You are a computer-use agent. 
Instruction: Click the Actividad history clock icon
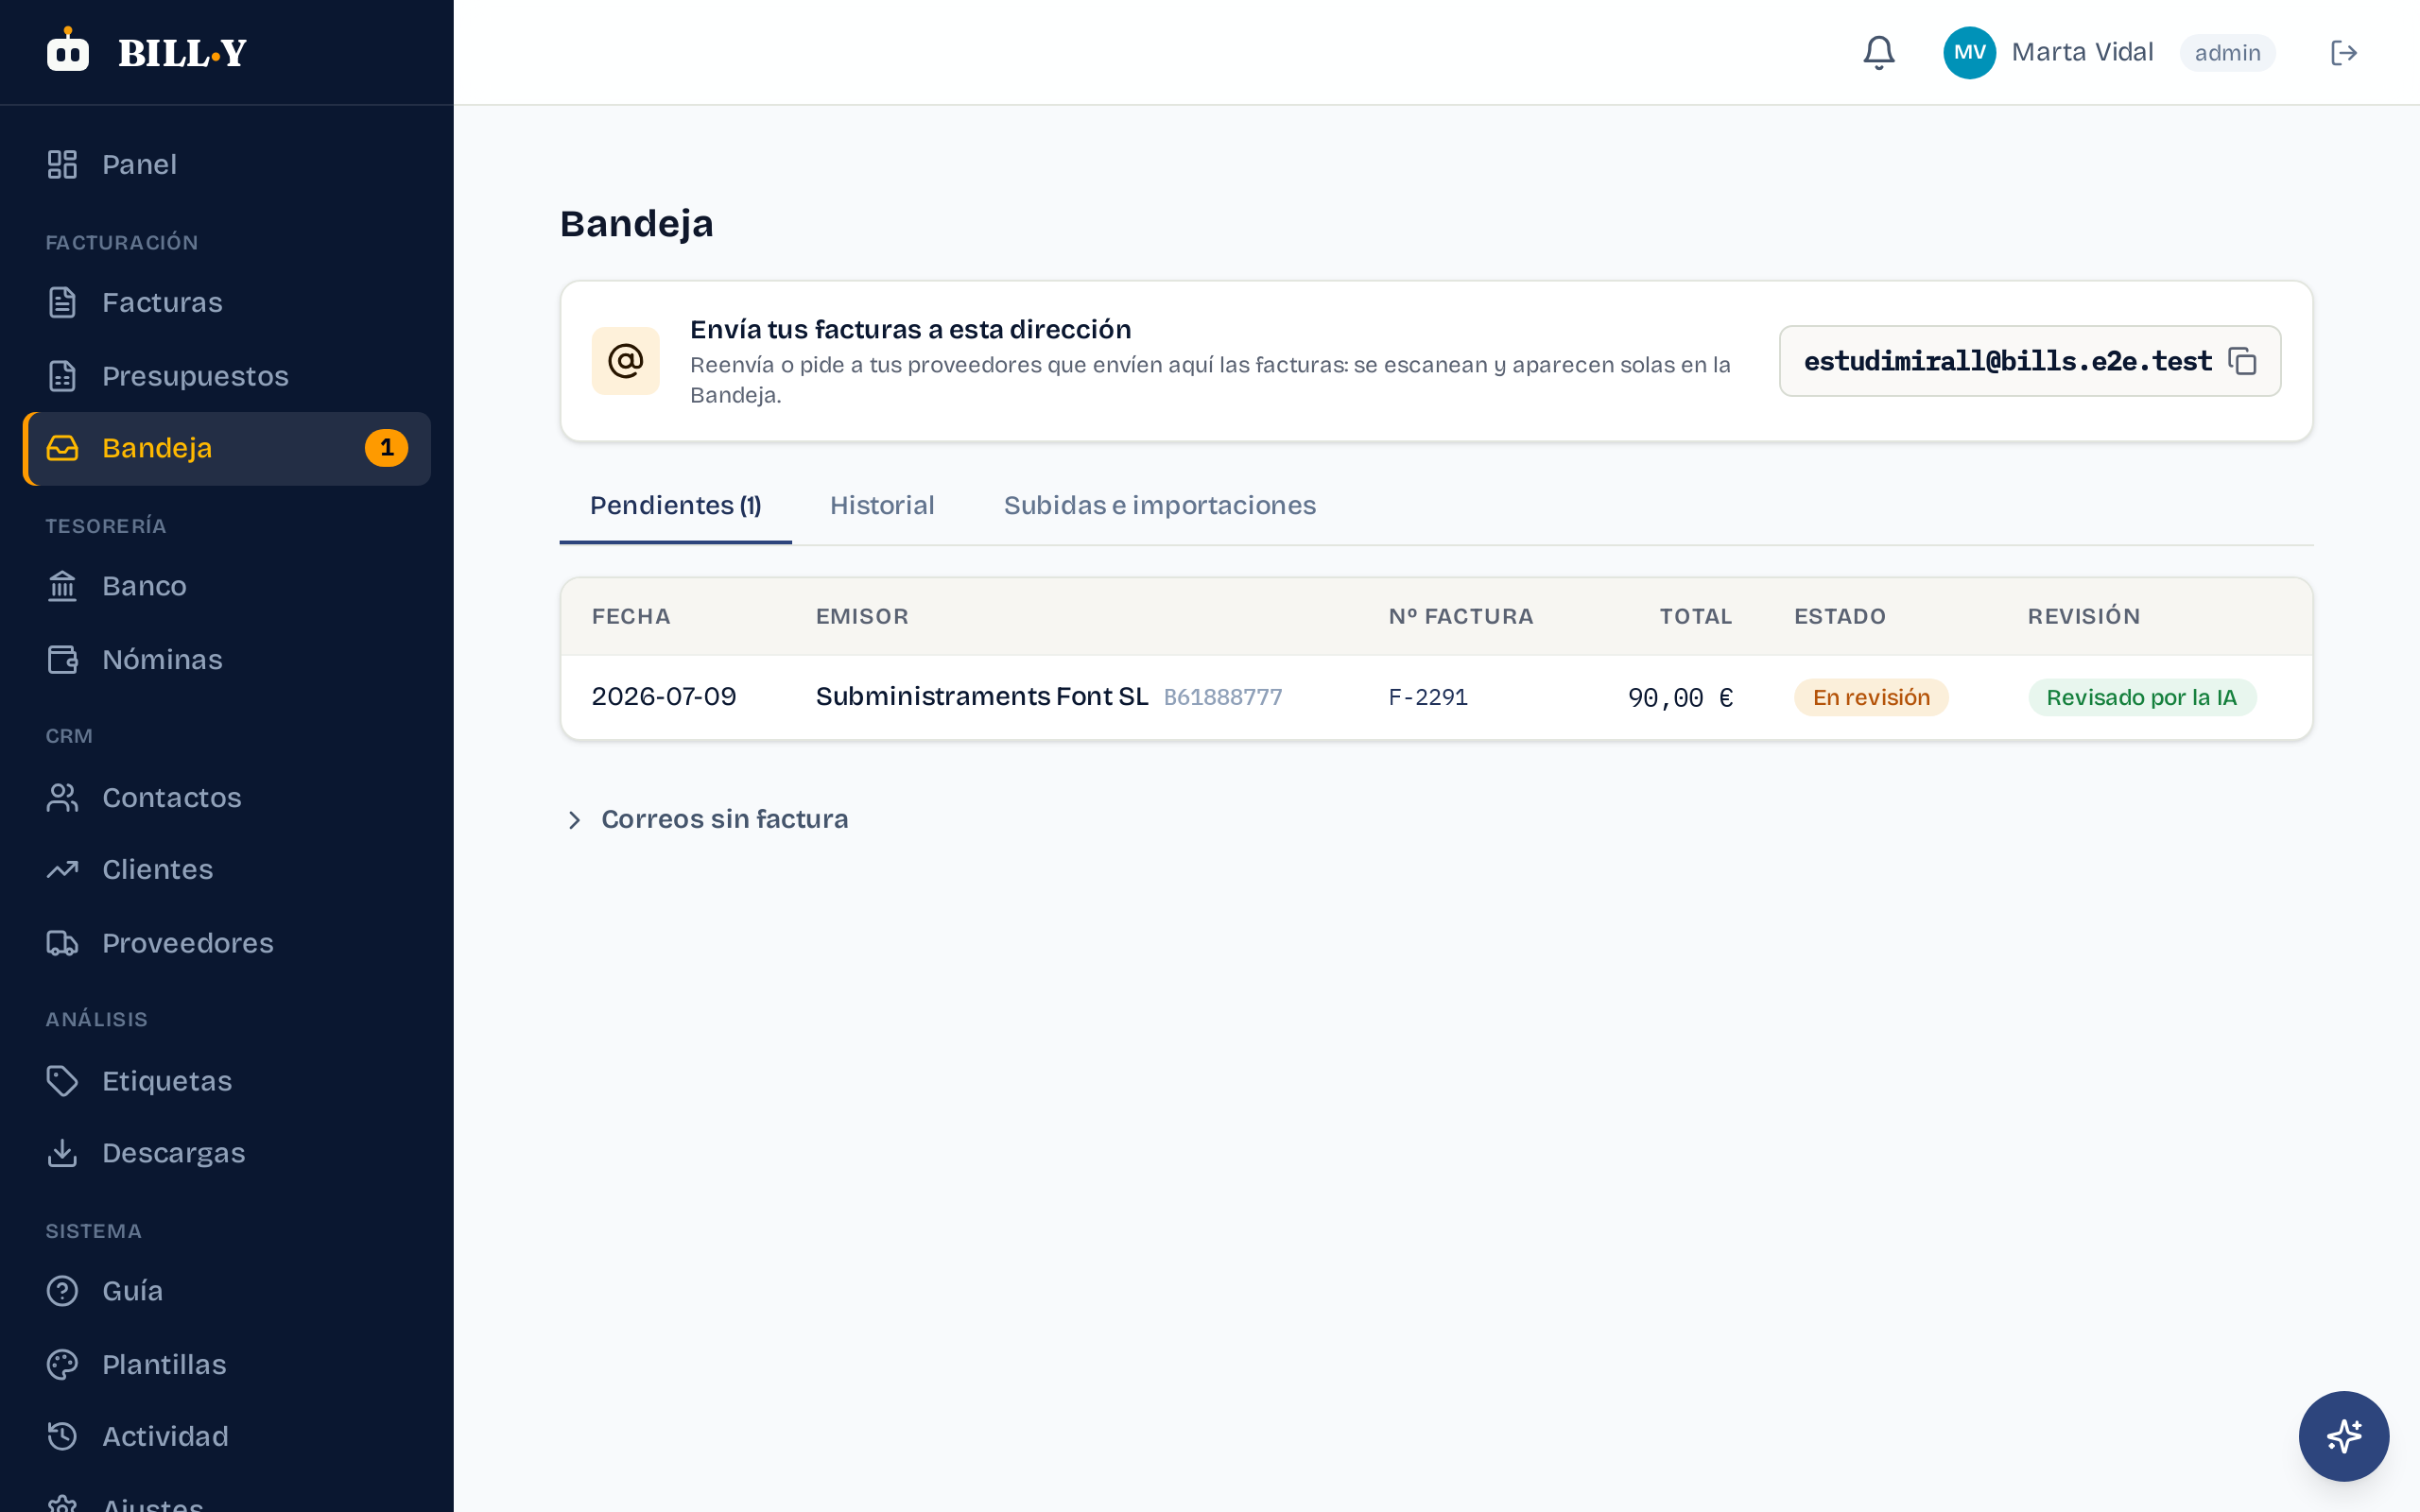62,1437
